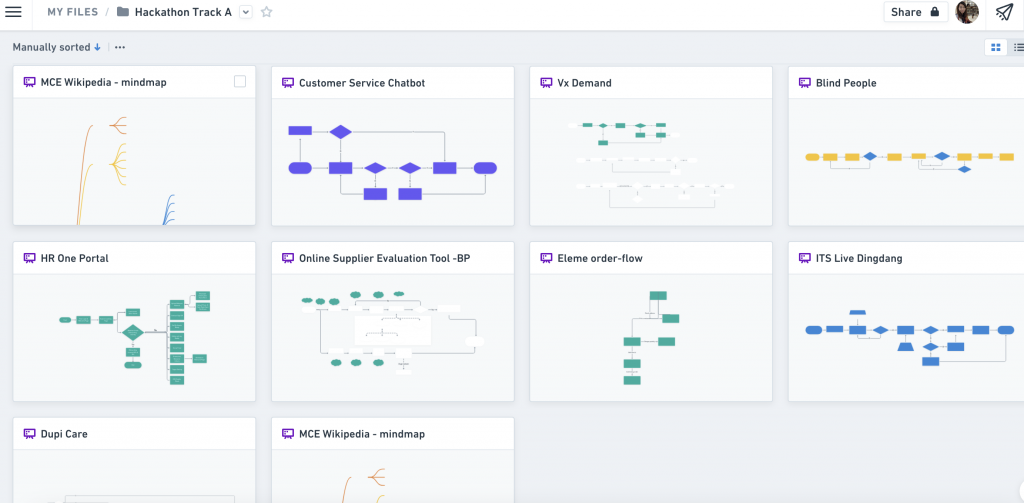
Task: Go to MY FILES breadcrumb
Action: [x=72, y=12]
